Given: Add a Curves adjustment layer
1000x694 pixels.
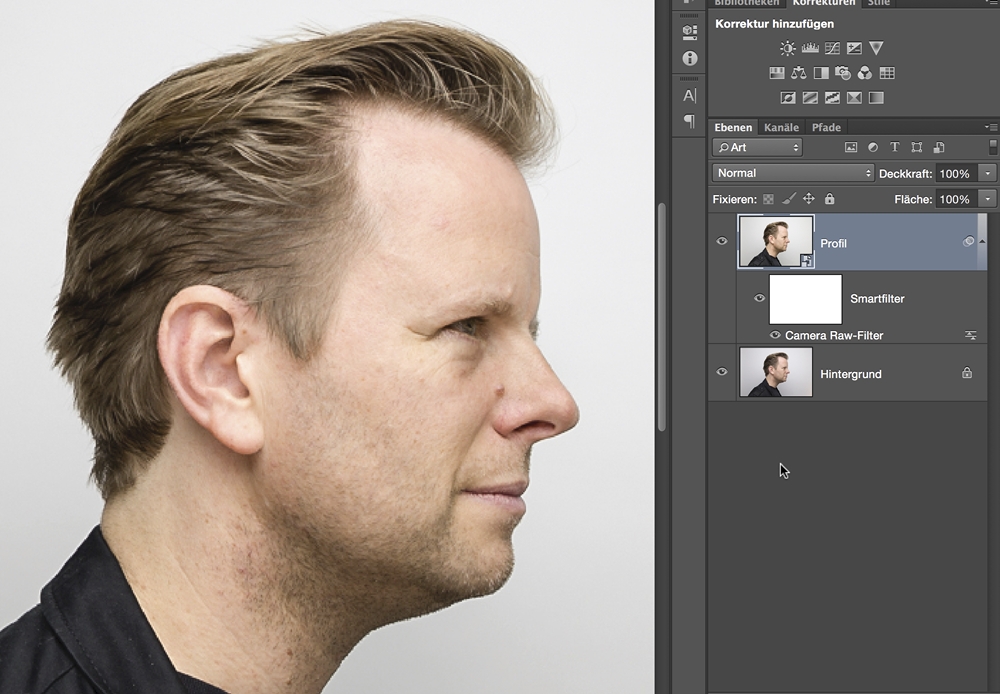Looking at the screenshot, I should point(832,48).
